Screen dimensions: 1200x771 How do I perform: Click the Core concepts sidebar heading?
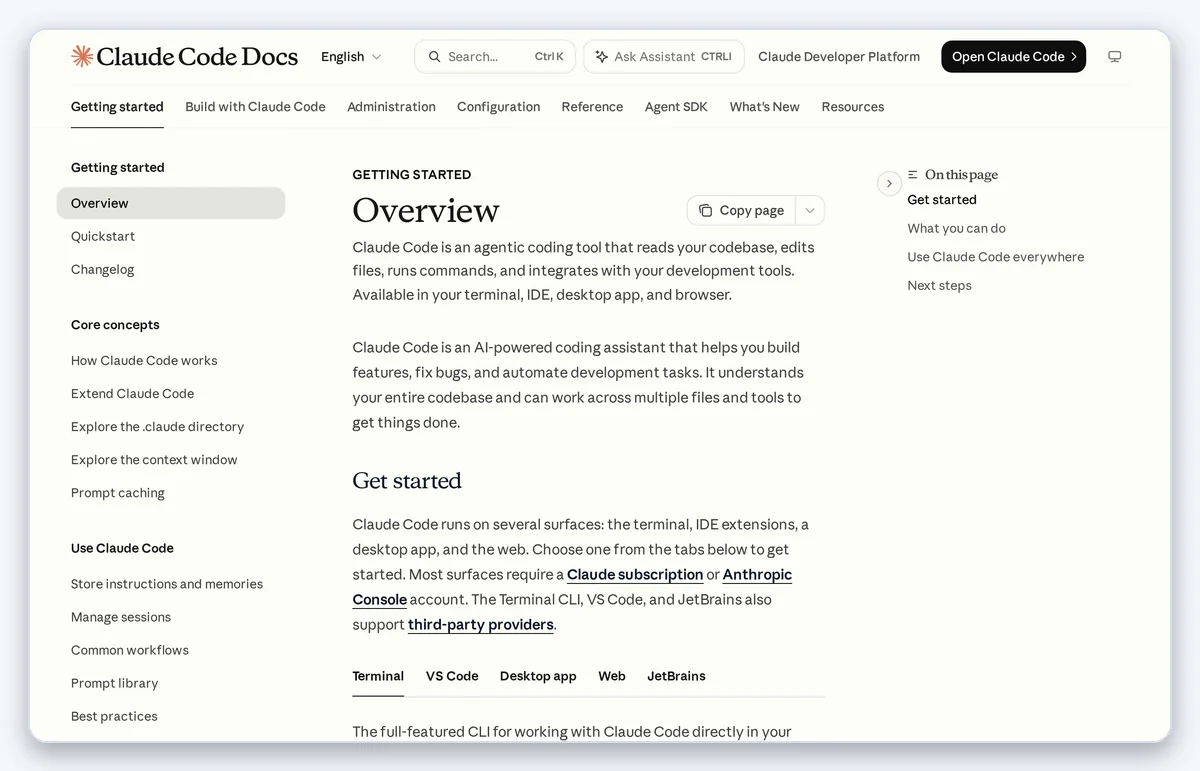(x=115, y=324)
